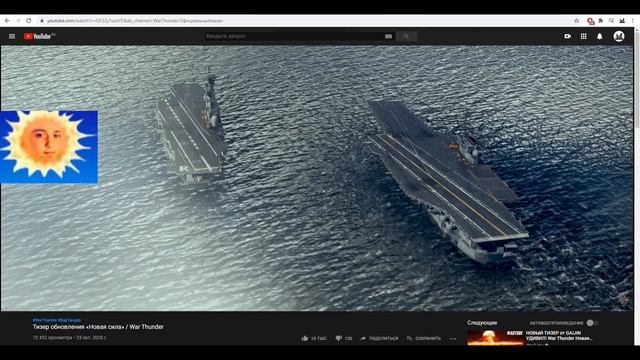
Task: Dislike the video with the thumbs-down icon
Action: pos(338,338)
